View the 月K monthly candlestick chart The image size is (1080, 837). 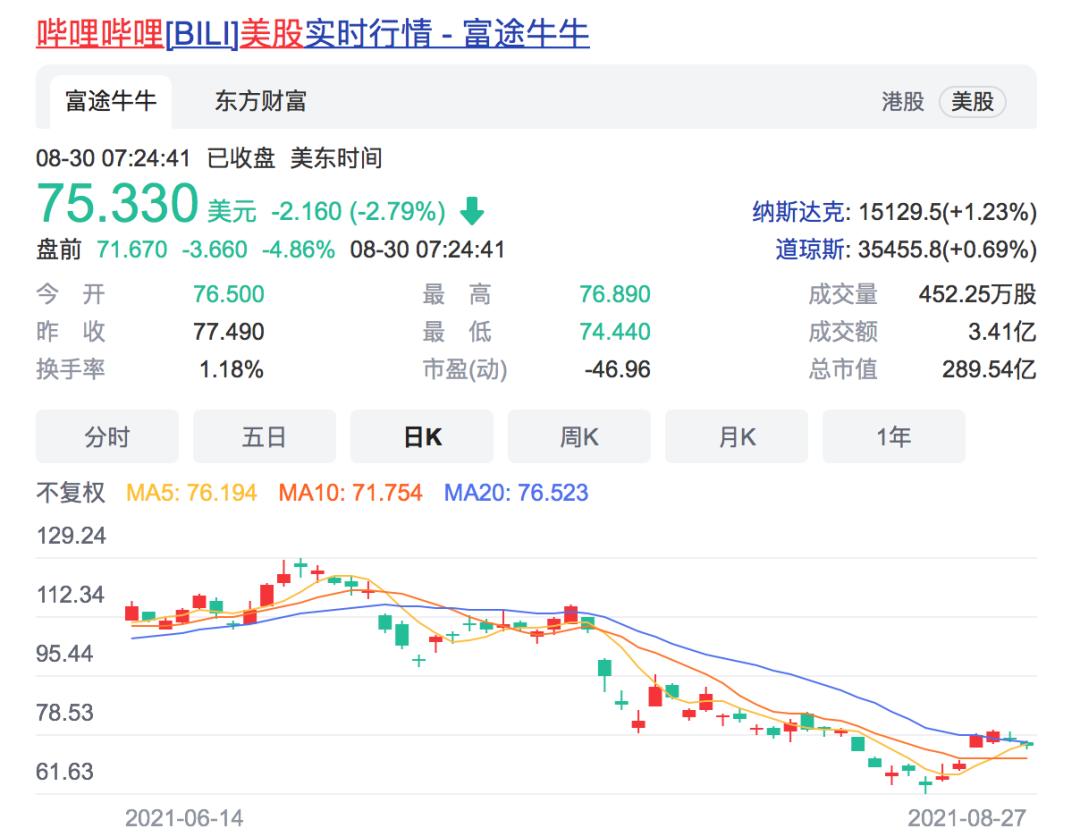tap(737, 436)
